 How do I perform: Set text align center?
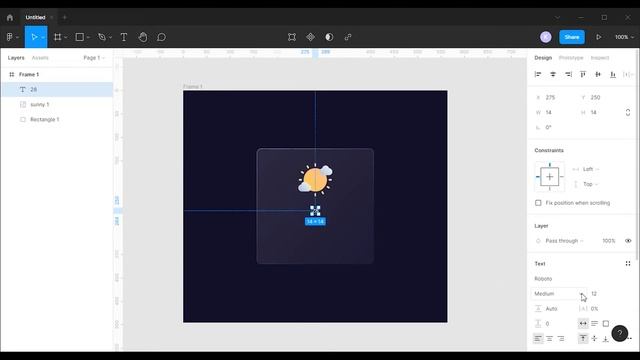coord(549,338)
